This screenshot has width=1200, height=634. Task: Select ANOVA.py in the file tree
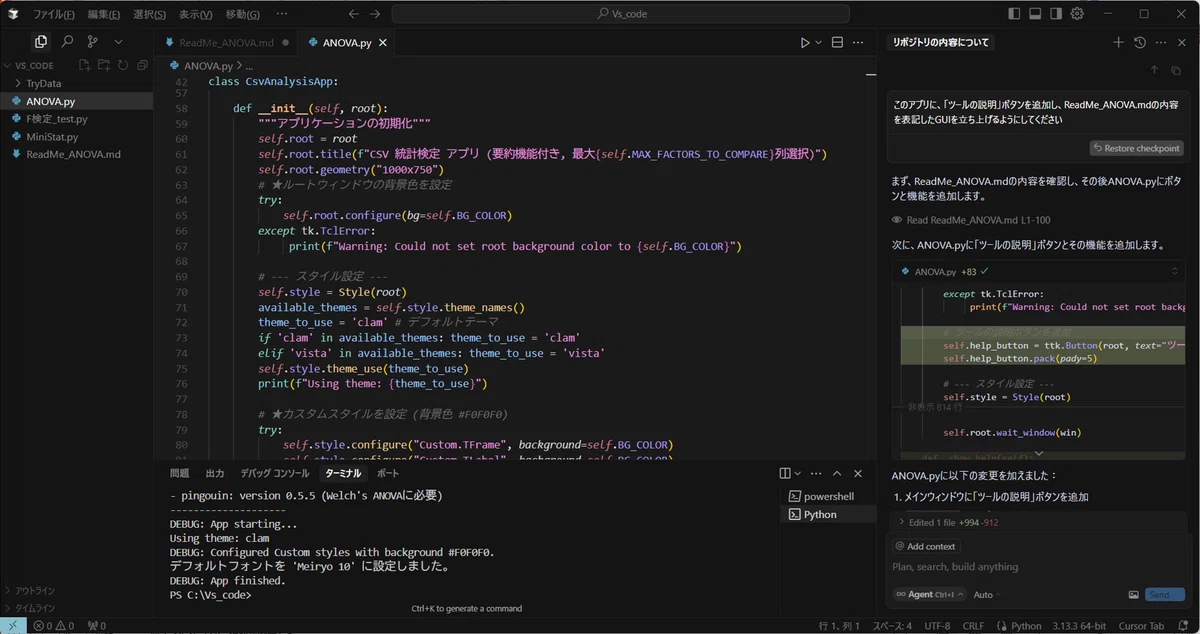[x=77, y=101]
